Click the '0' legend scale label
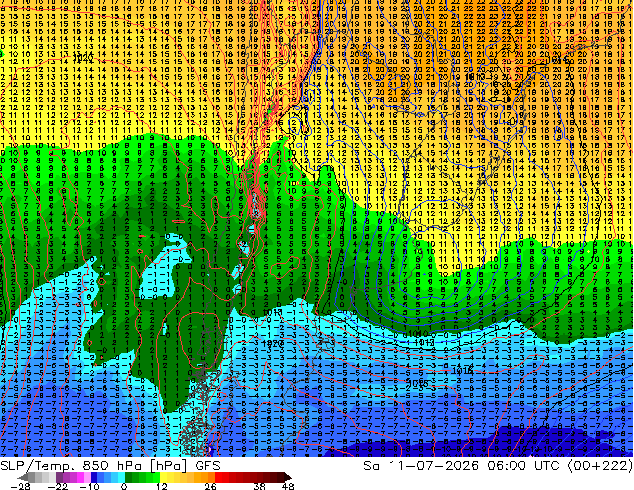 coord(124,486)
